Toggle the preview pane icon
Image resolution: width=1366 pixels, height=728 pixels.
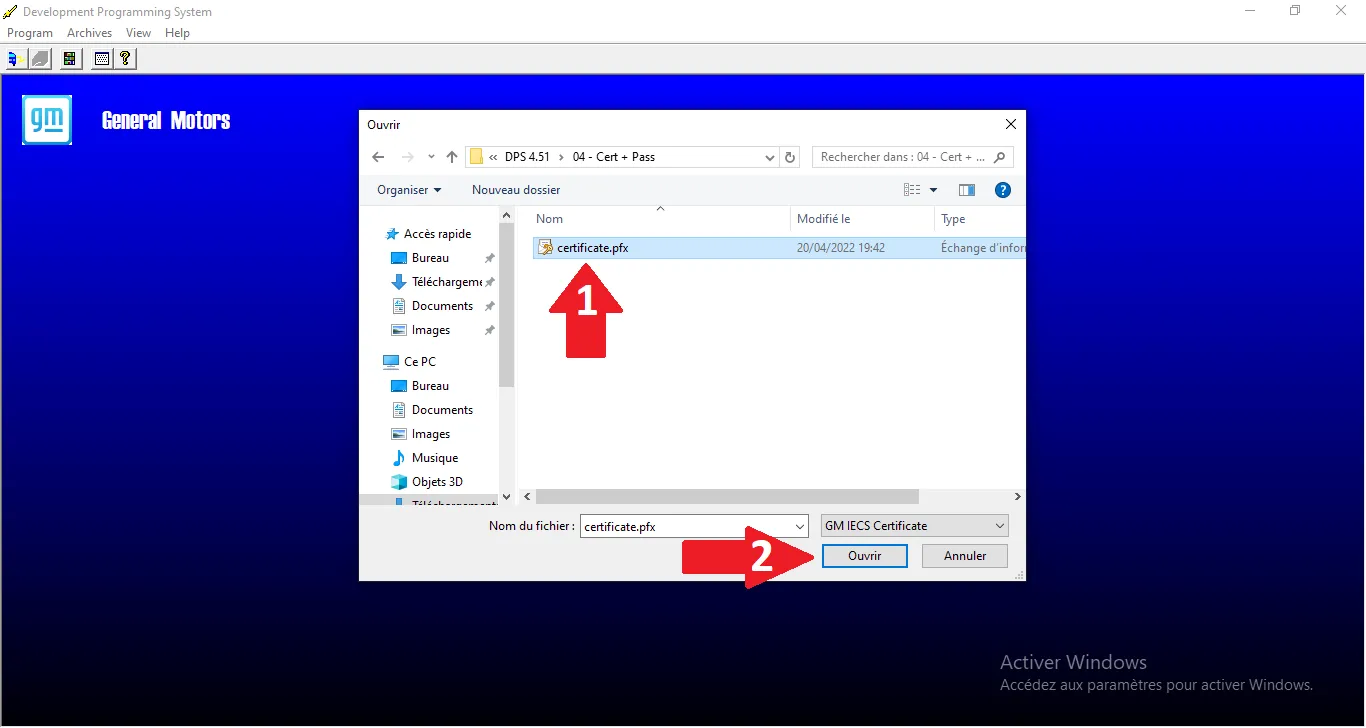[966, 190]
